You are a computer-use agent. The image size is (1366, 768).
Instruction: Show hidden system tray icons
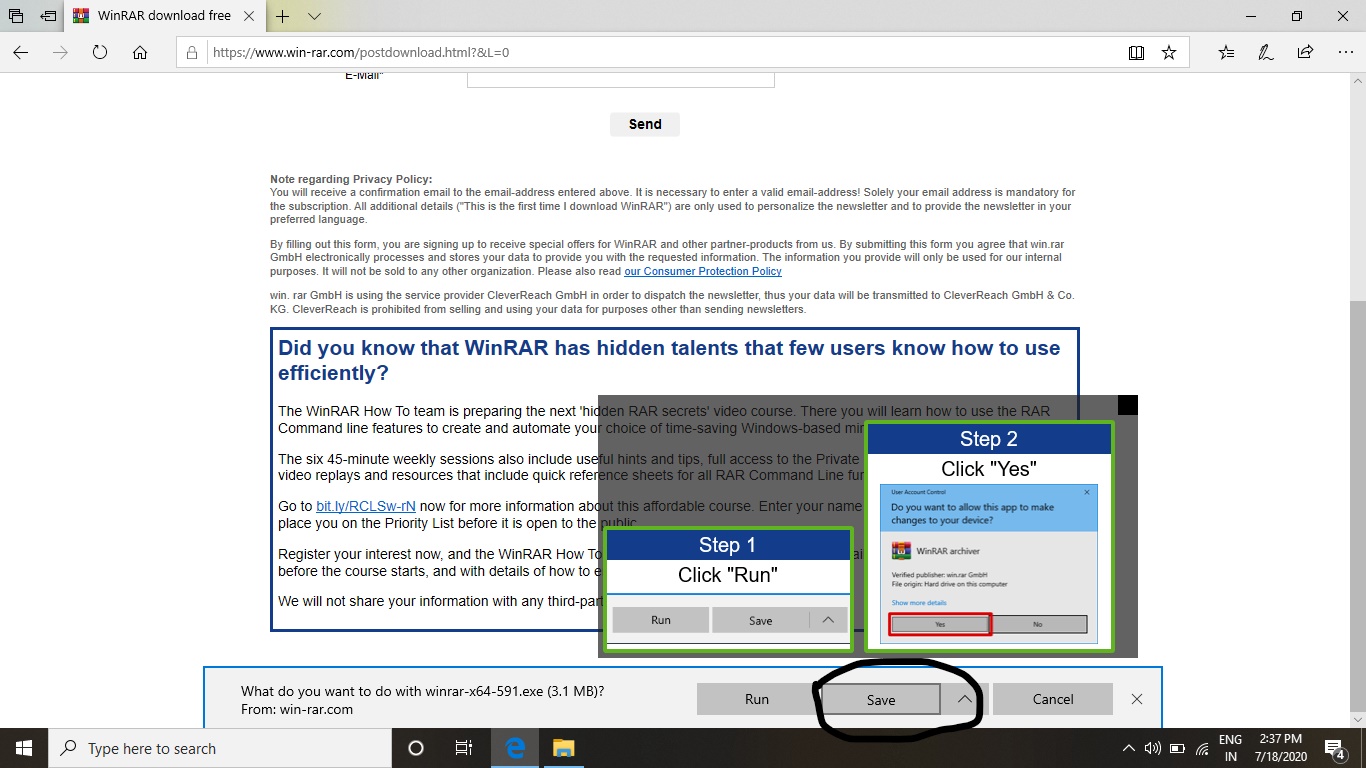point(1129,748)
